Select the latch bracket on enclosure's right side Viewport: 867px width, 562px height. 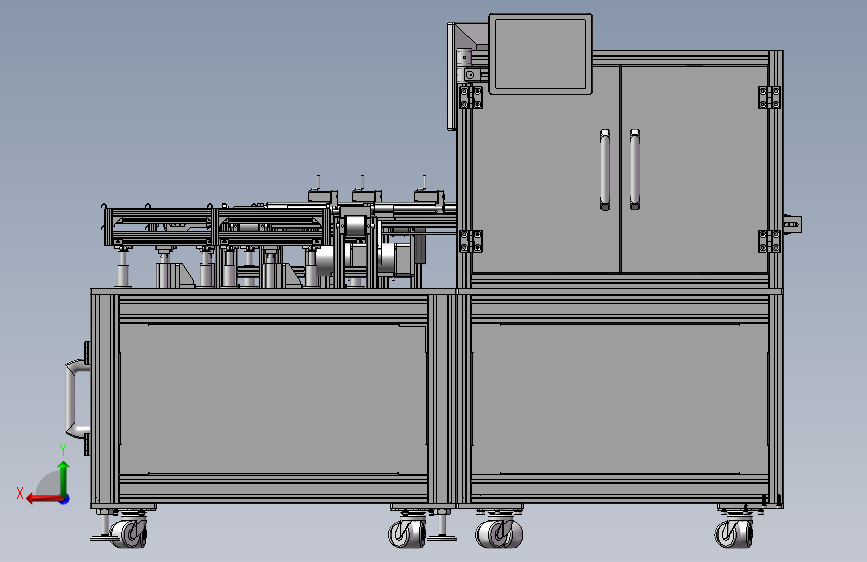[x=792, y=224]
